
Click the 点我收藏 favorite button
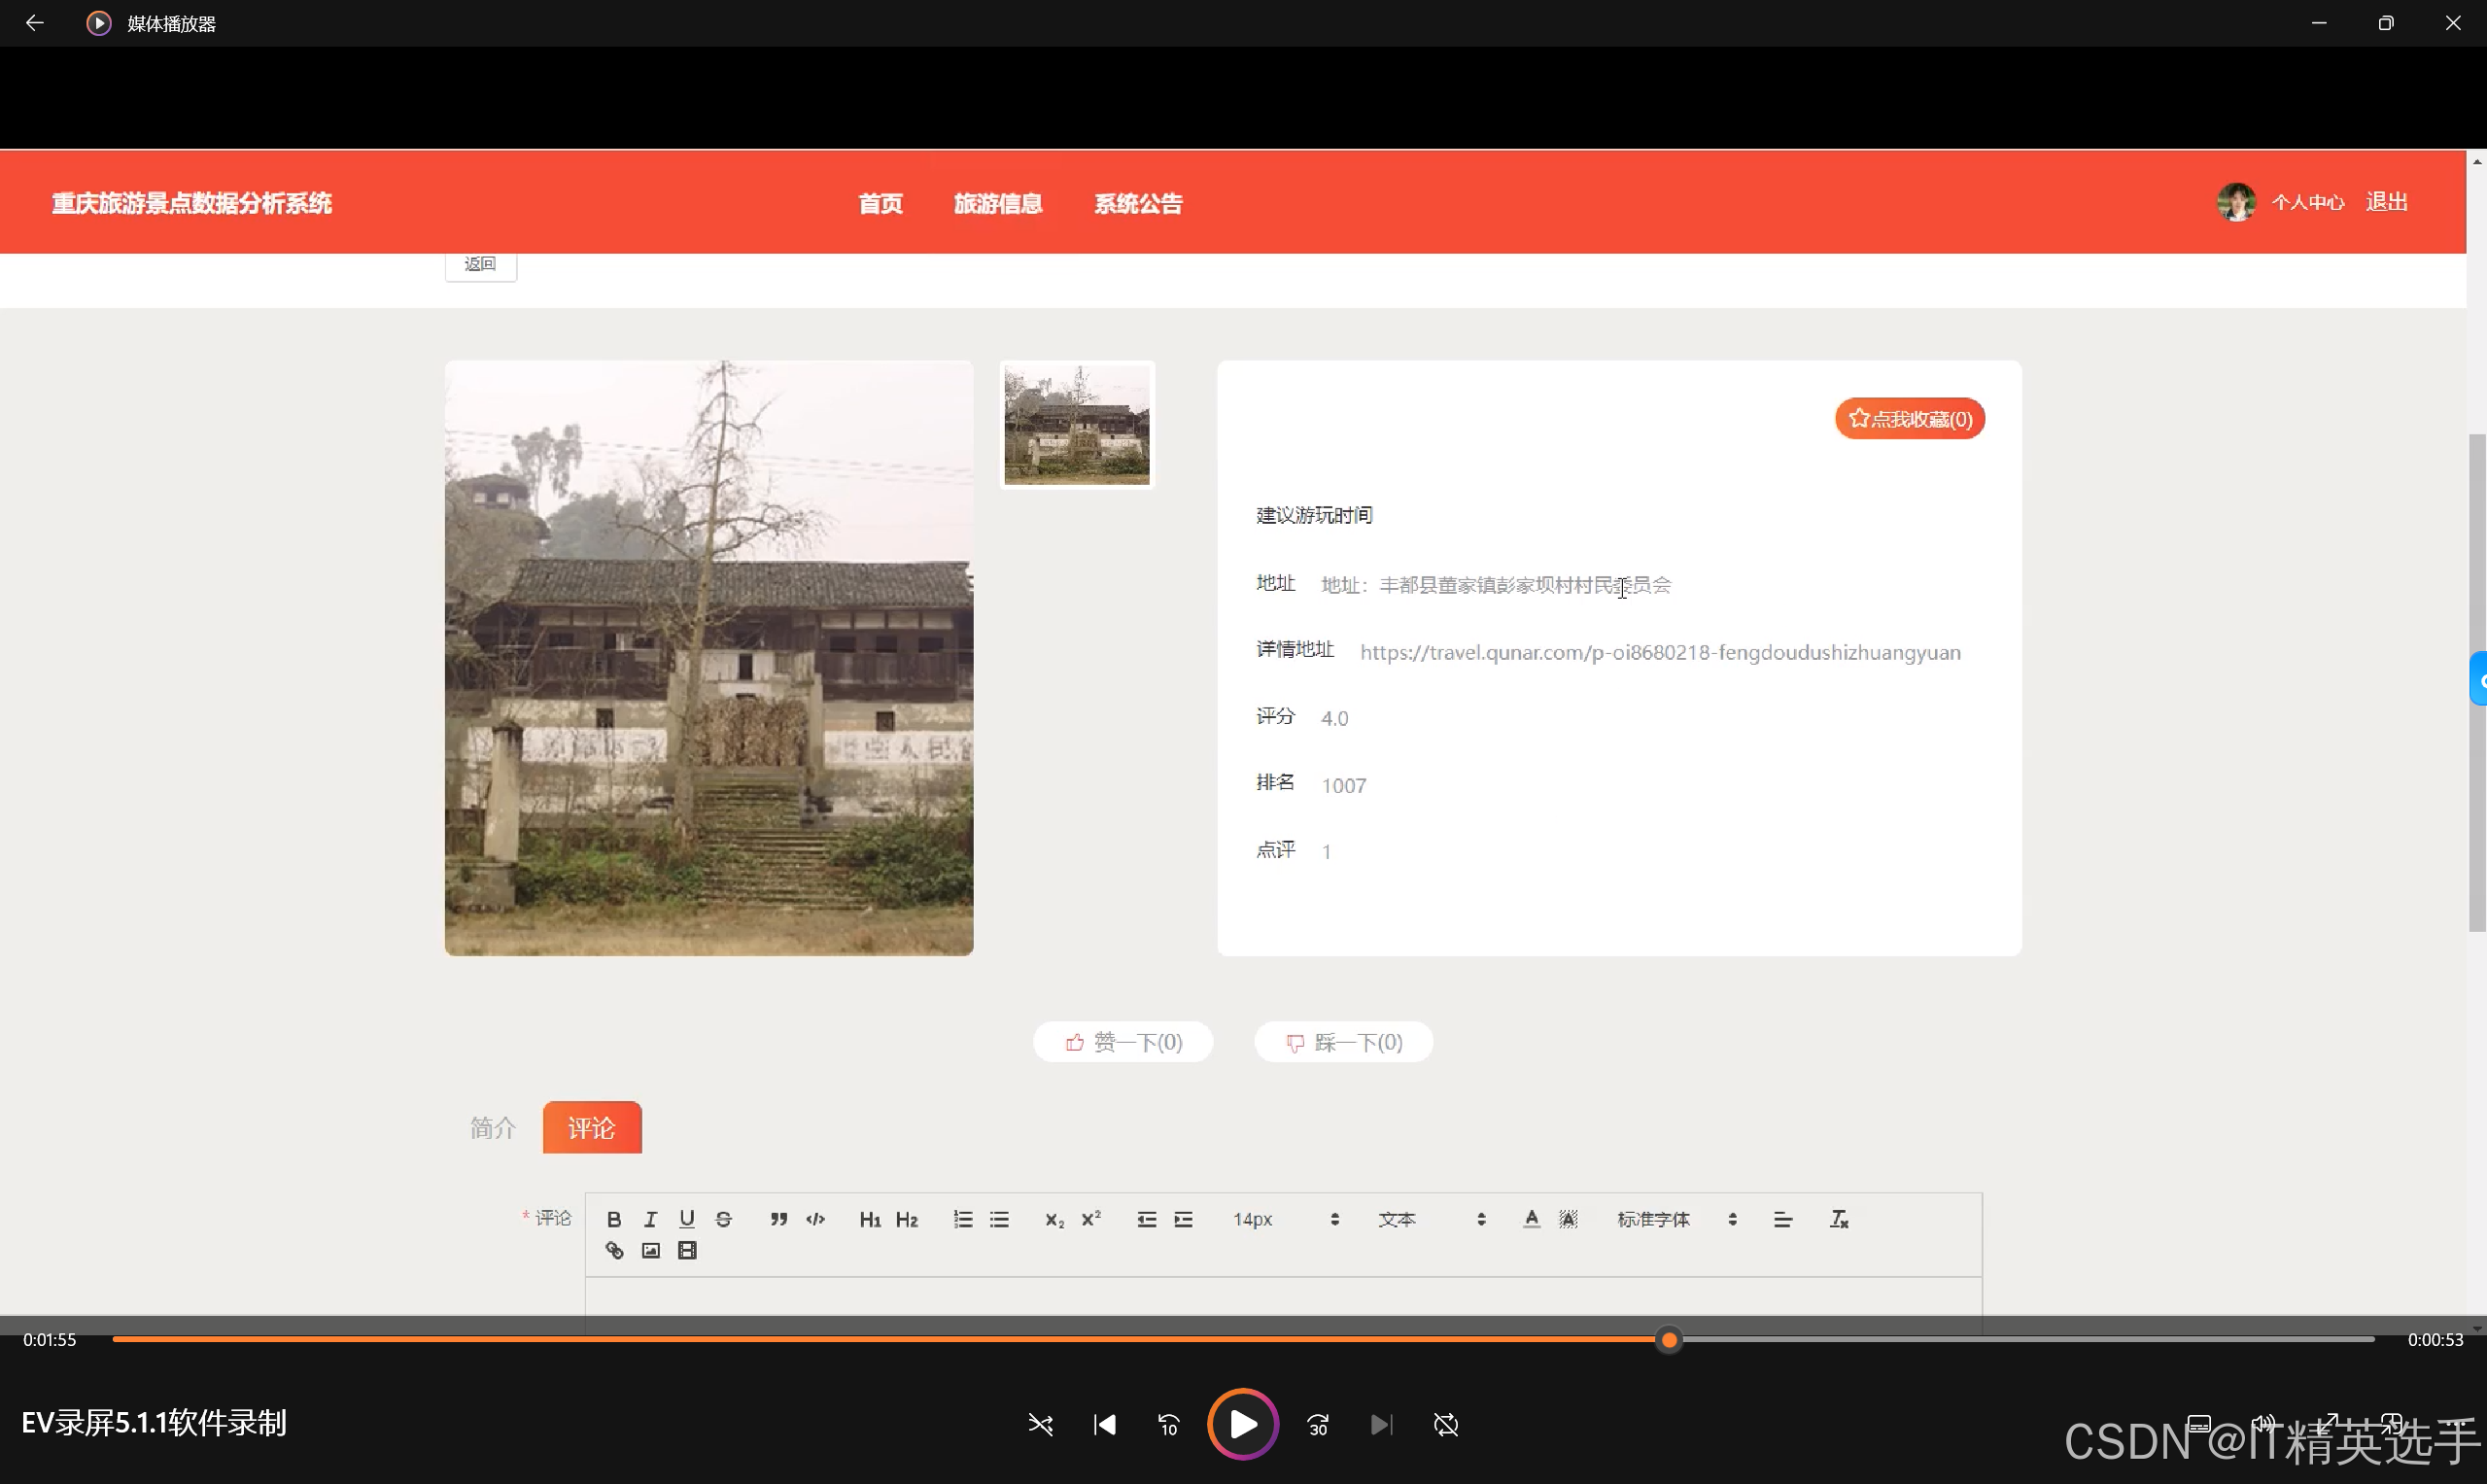tap(1909, 419)
